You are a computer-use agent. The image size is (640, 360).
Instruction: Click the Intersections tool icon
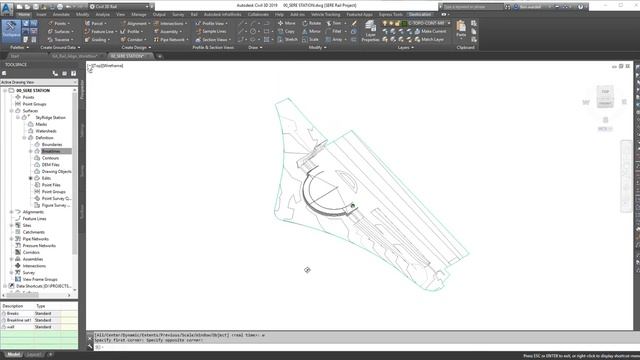tap(156, 24)
